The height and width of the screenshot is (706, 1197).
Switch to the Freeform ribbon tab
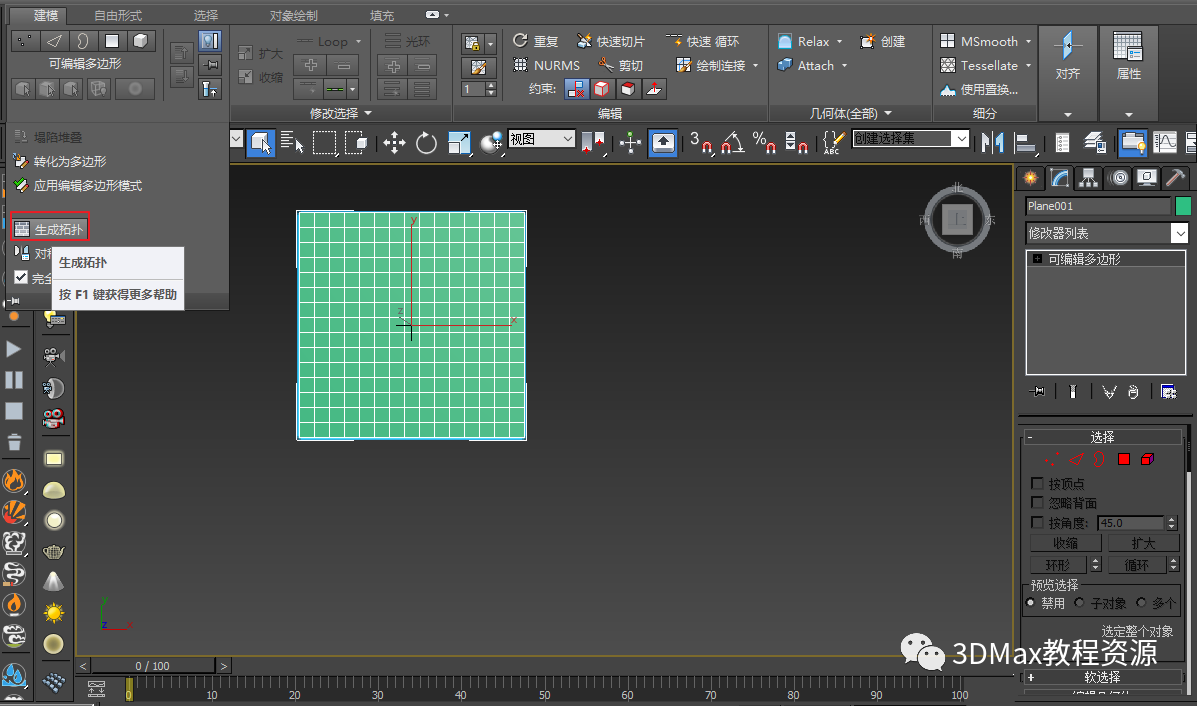pyautogui.click(x=118, y=15)
